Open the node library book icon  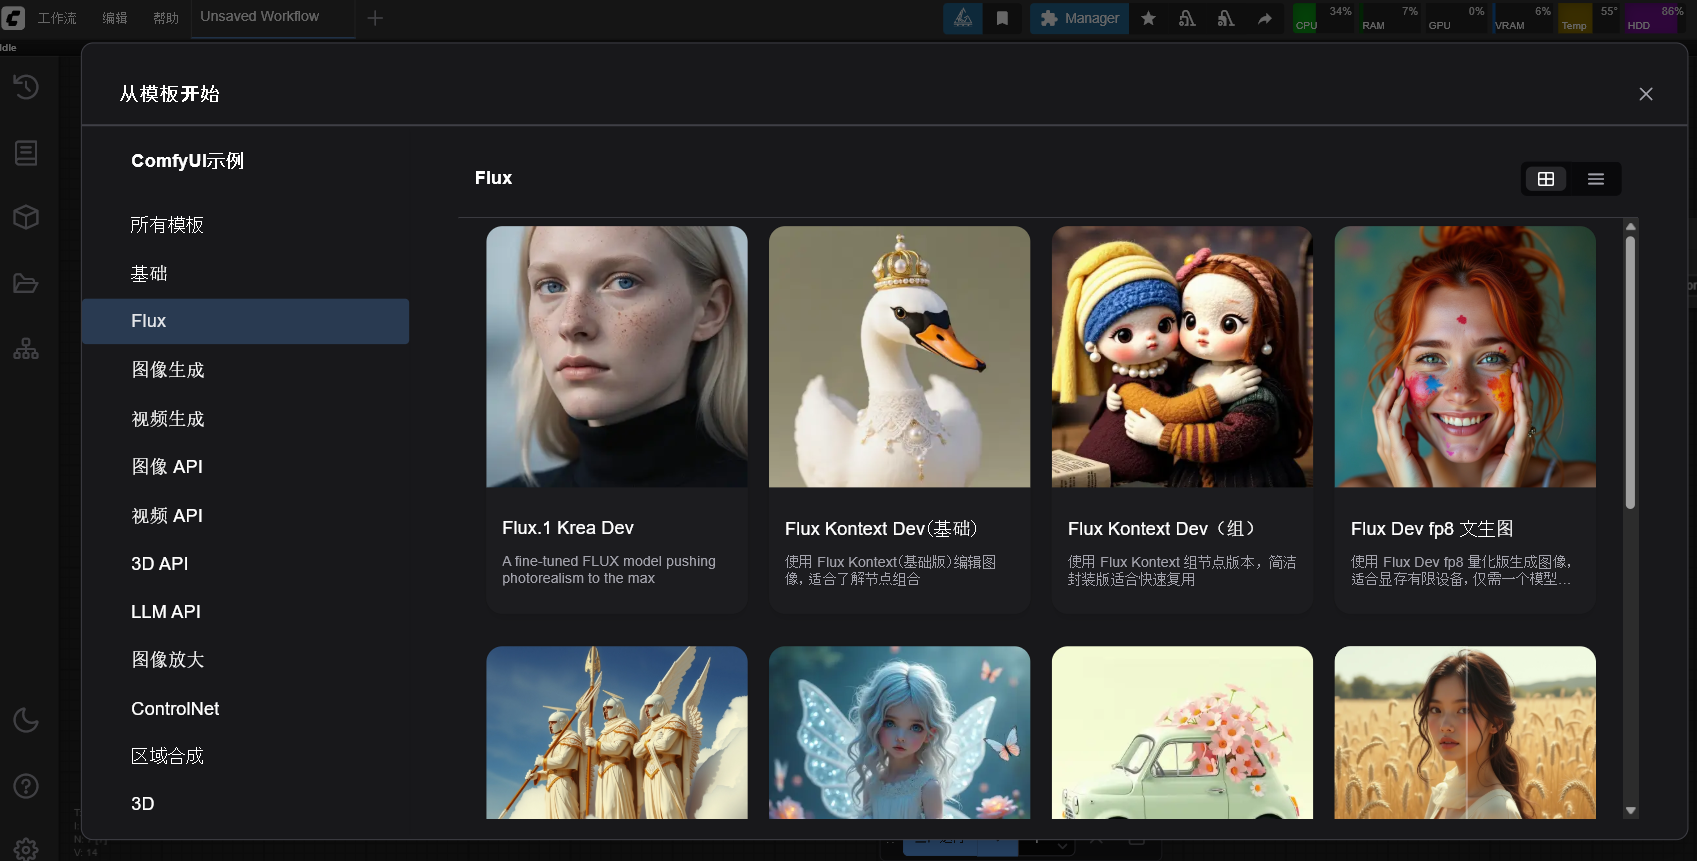pyautogui.click(x=26, y=152)
